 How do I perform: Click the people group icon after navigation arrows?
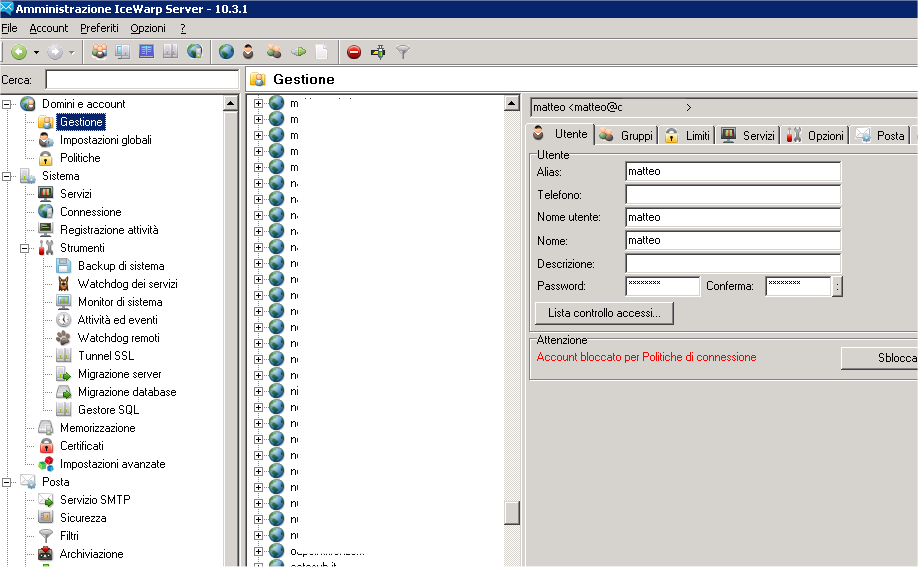(100, 52)
